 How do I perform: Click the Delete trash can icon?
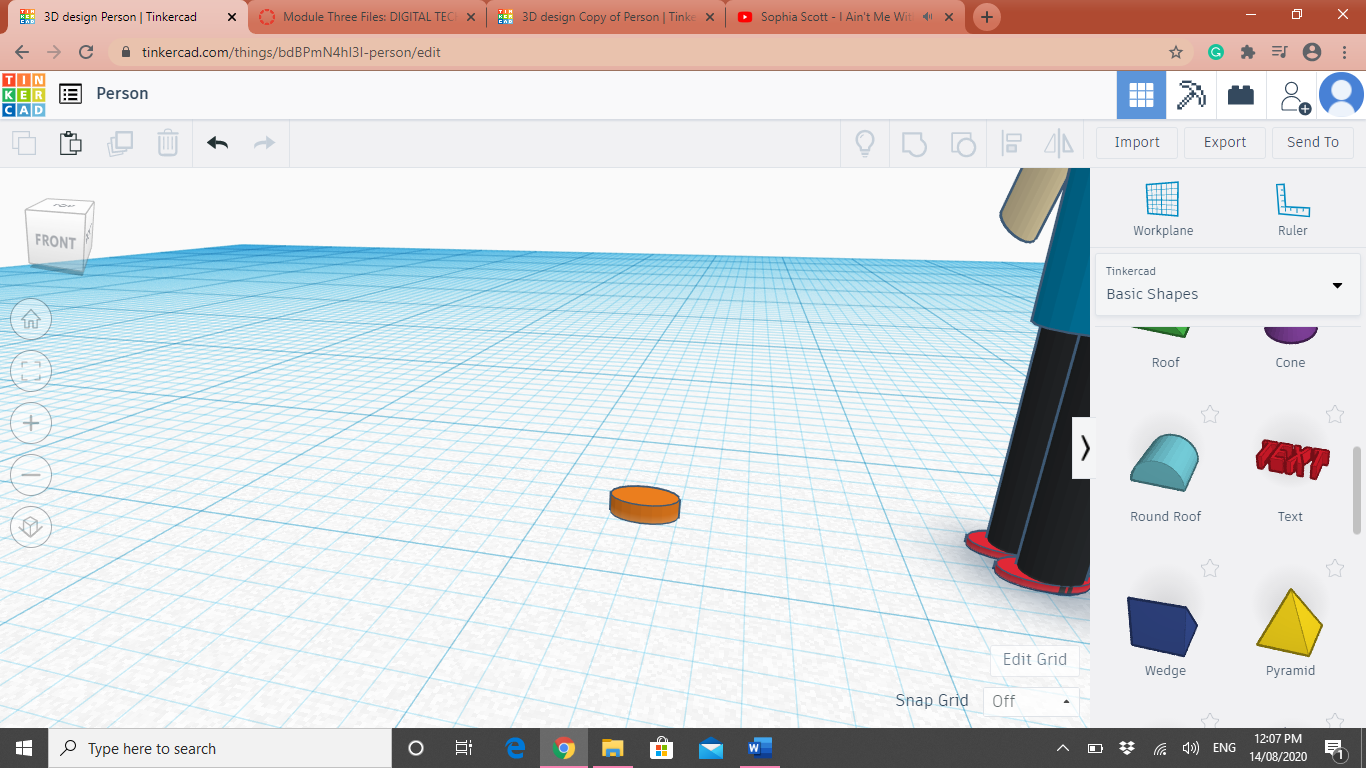tap(168, 143)
